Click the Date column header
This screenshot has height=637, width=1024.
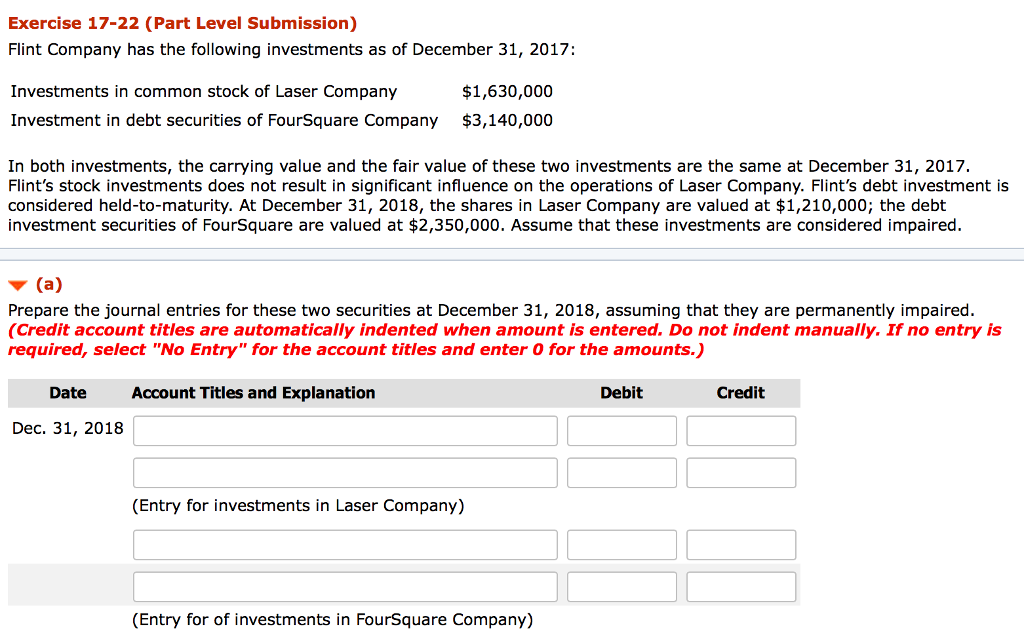68,393
